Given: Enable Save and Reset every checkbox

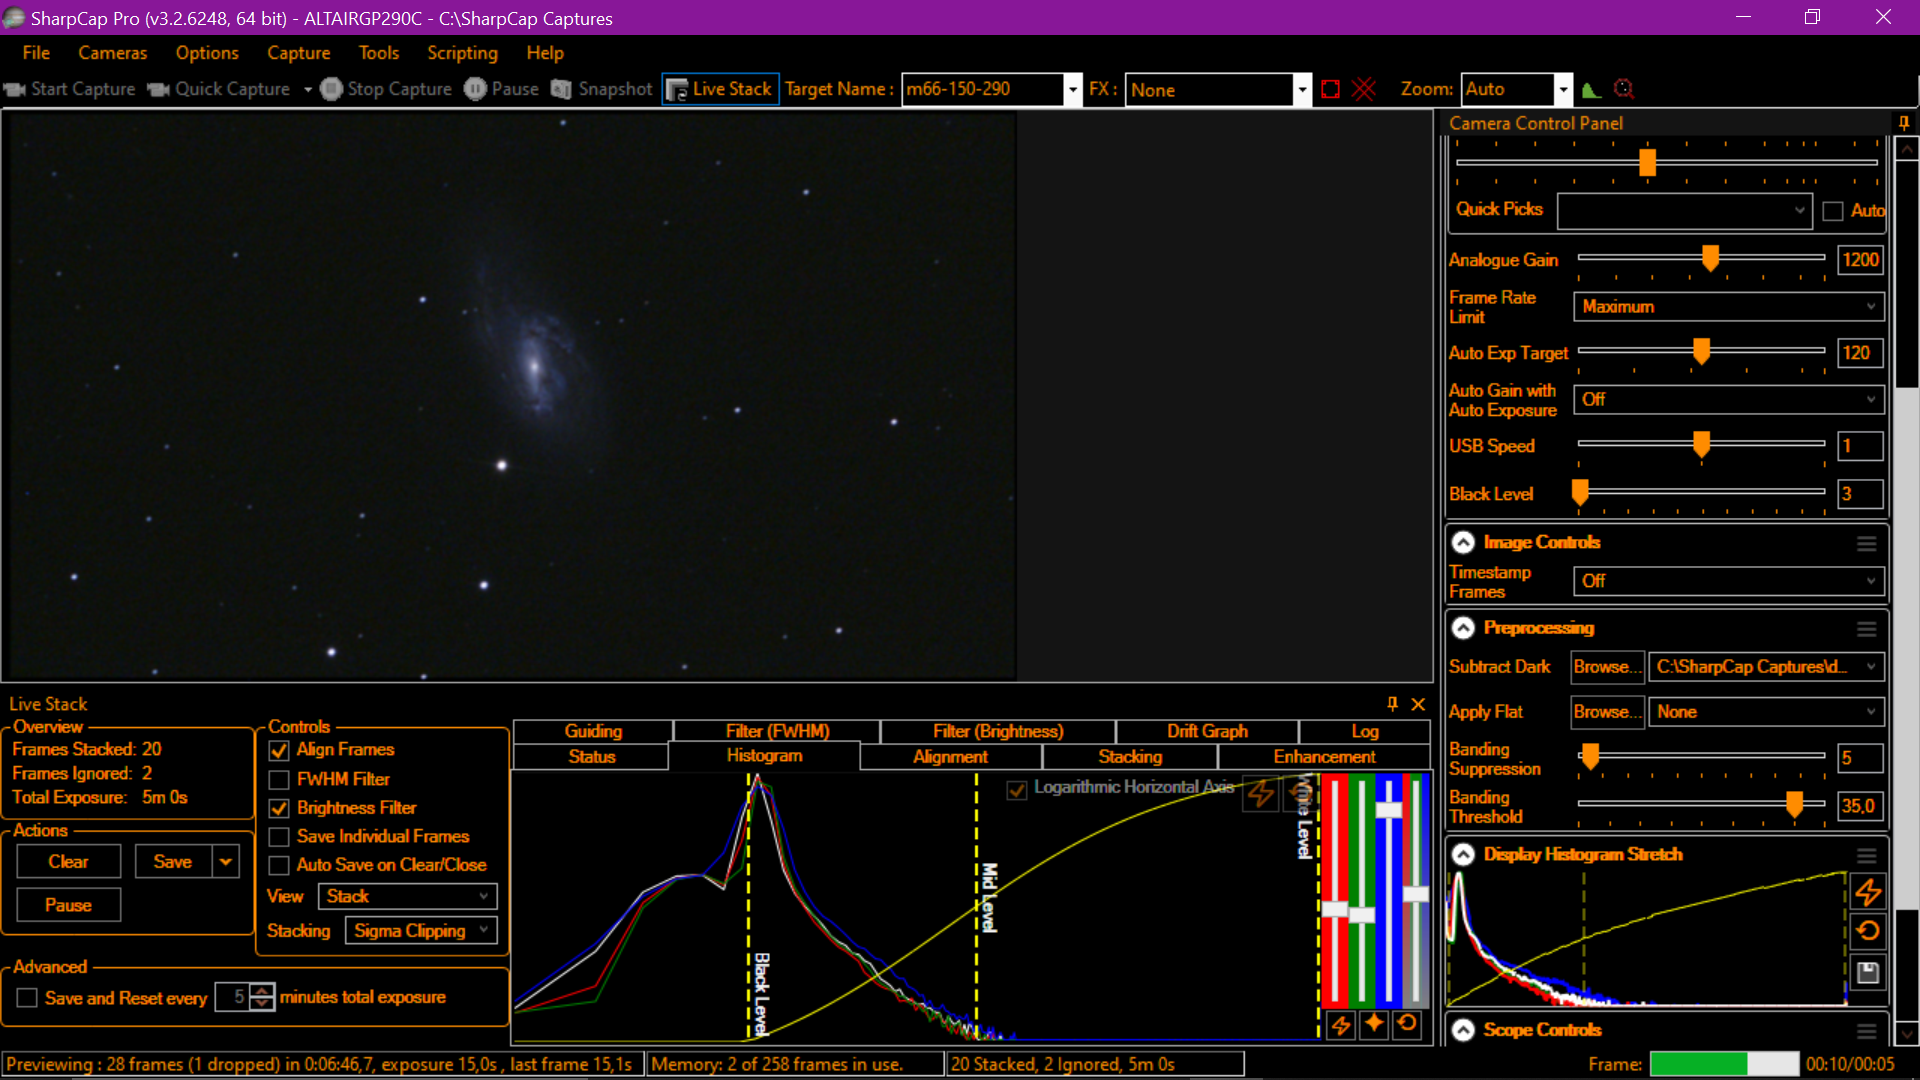Looking at the screenshot, I should tap(27, 997).
